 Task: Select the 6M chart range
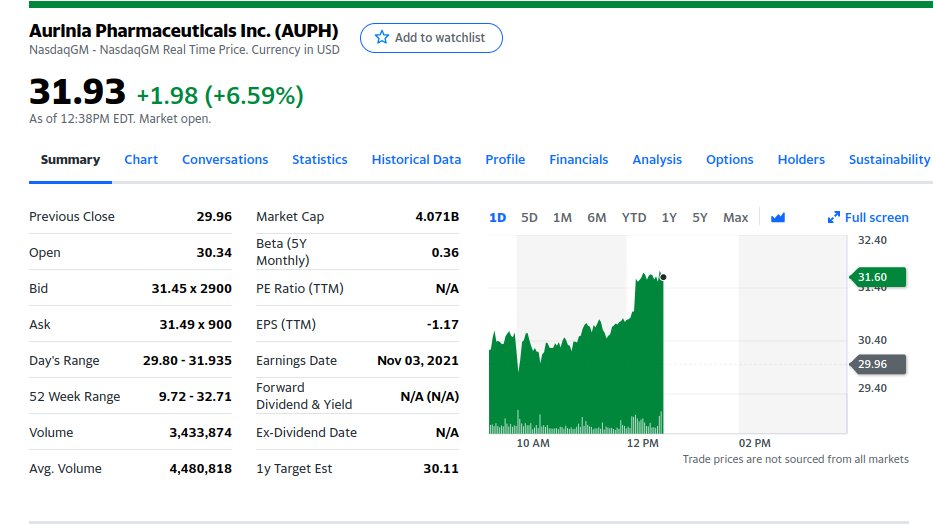tap(597, 218)
